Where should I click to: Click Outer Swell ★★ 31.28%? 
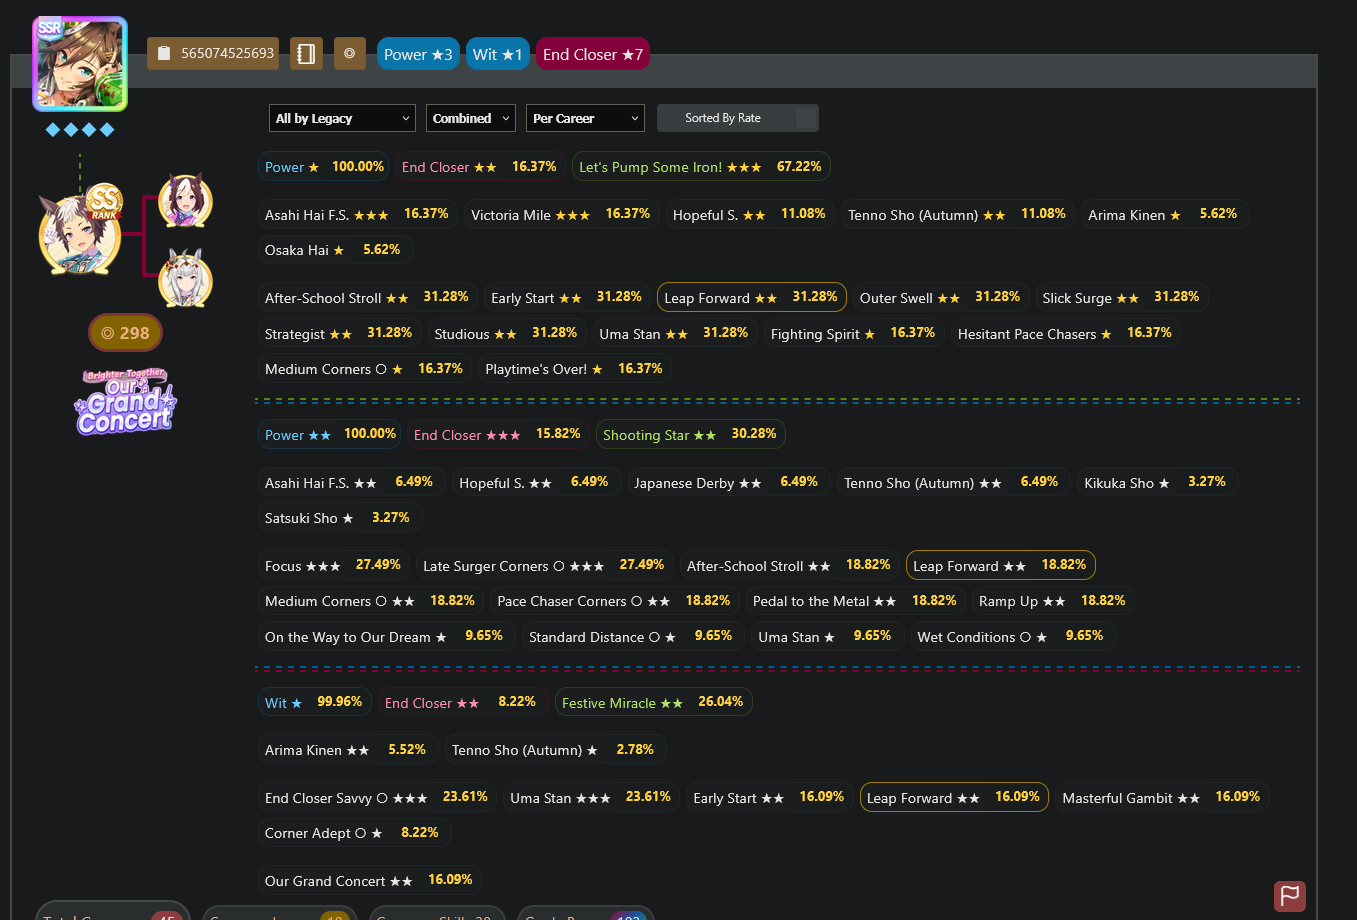click(x=940, y=297)
